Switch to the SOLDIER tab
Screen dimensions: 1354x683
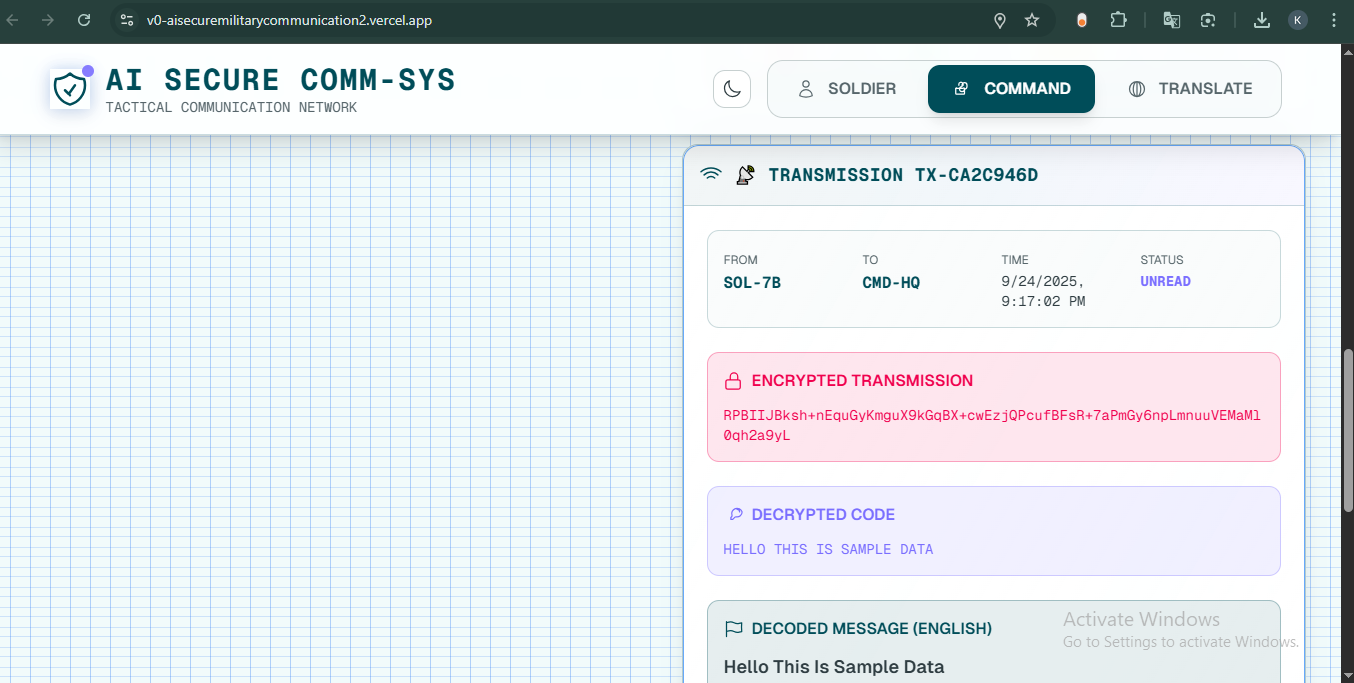click(x=847, y=89)
